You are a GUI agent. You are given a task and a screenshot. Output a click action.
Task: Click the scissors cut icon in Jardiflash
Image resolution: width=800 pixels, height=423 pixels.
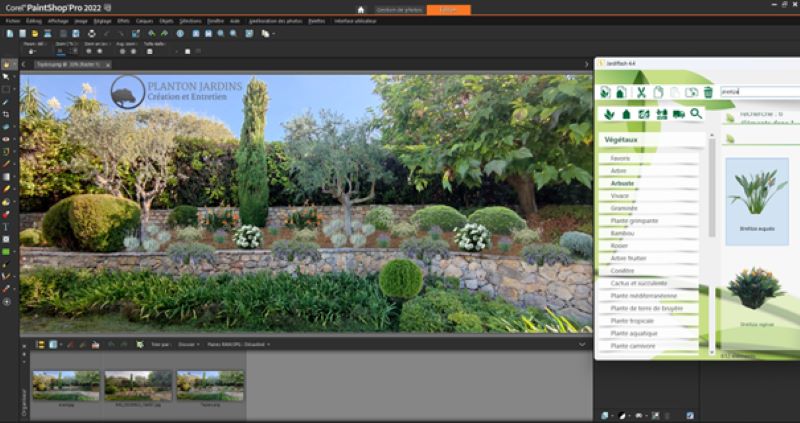pyautogui.click(x=641, y=92)
